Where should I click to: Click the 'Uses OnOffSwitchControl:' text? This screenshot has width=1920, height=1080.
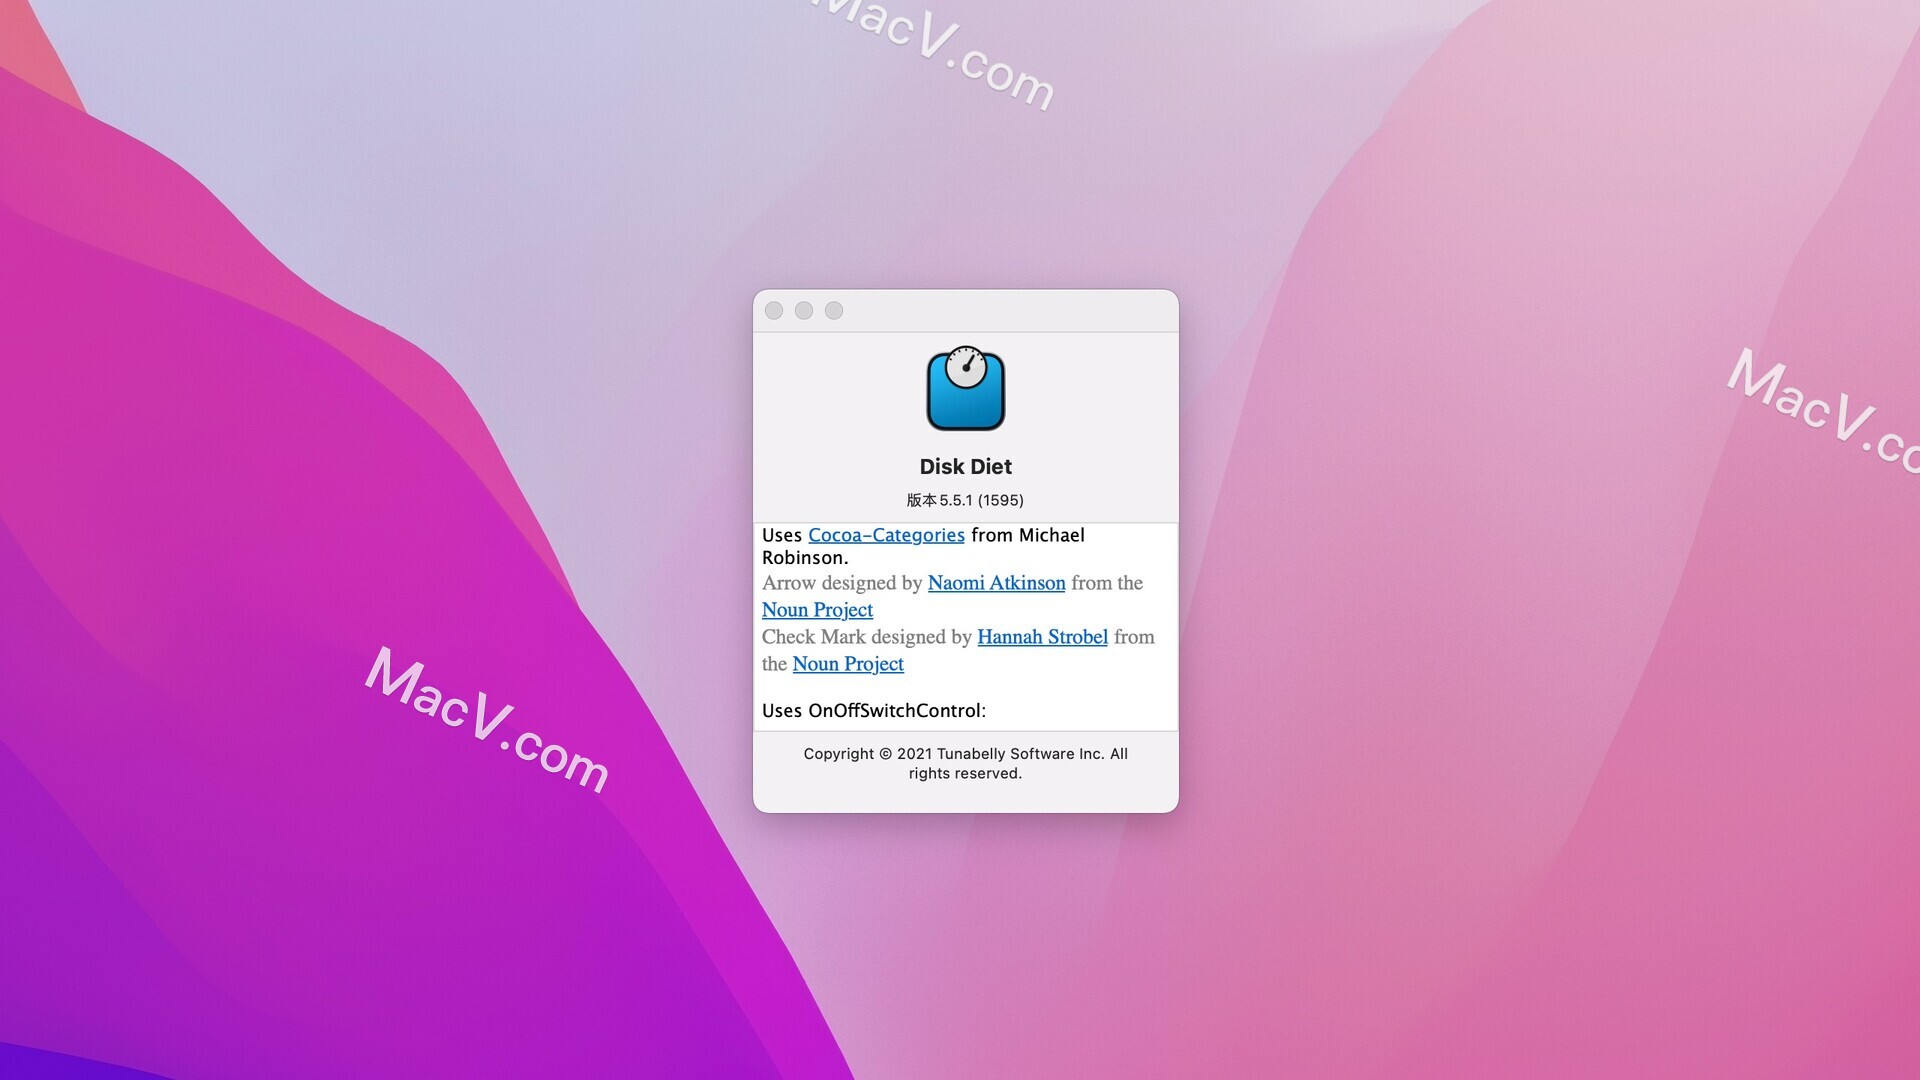click(874, 711)
